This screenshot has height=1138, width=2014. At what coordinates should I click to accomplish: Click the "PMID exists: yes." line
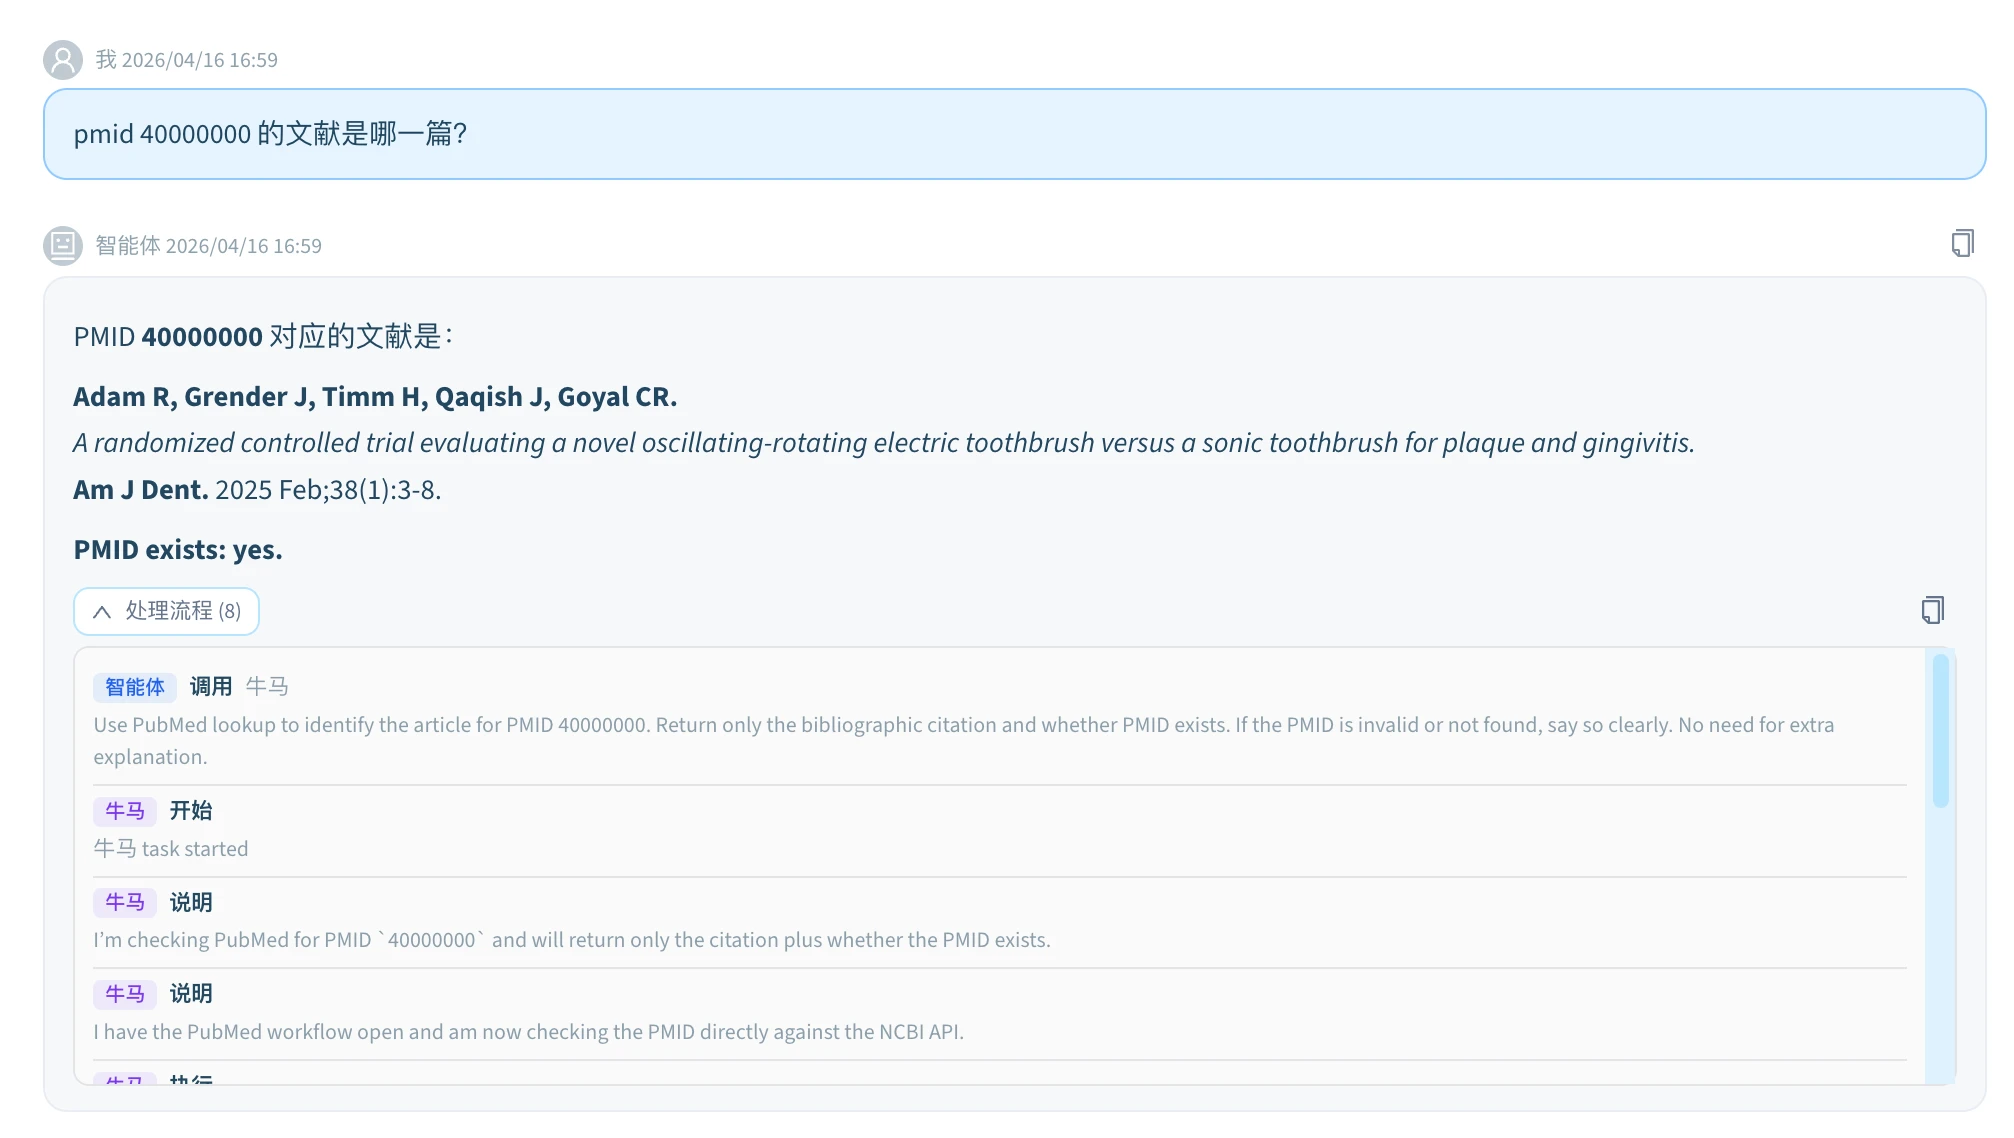(178, 550)
